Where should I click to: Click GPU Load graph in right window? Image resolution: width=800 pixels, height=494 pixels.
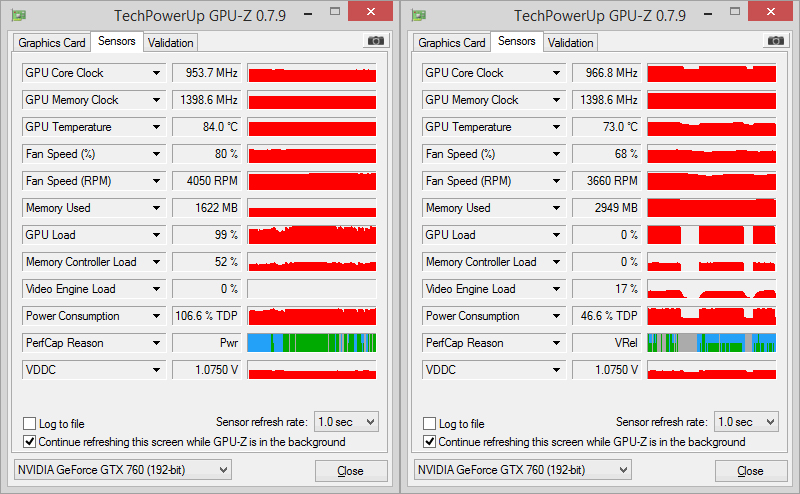(712, 235)
